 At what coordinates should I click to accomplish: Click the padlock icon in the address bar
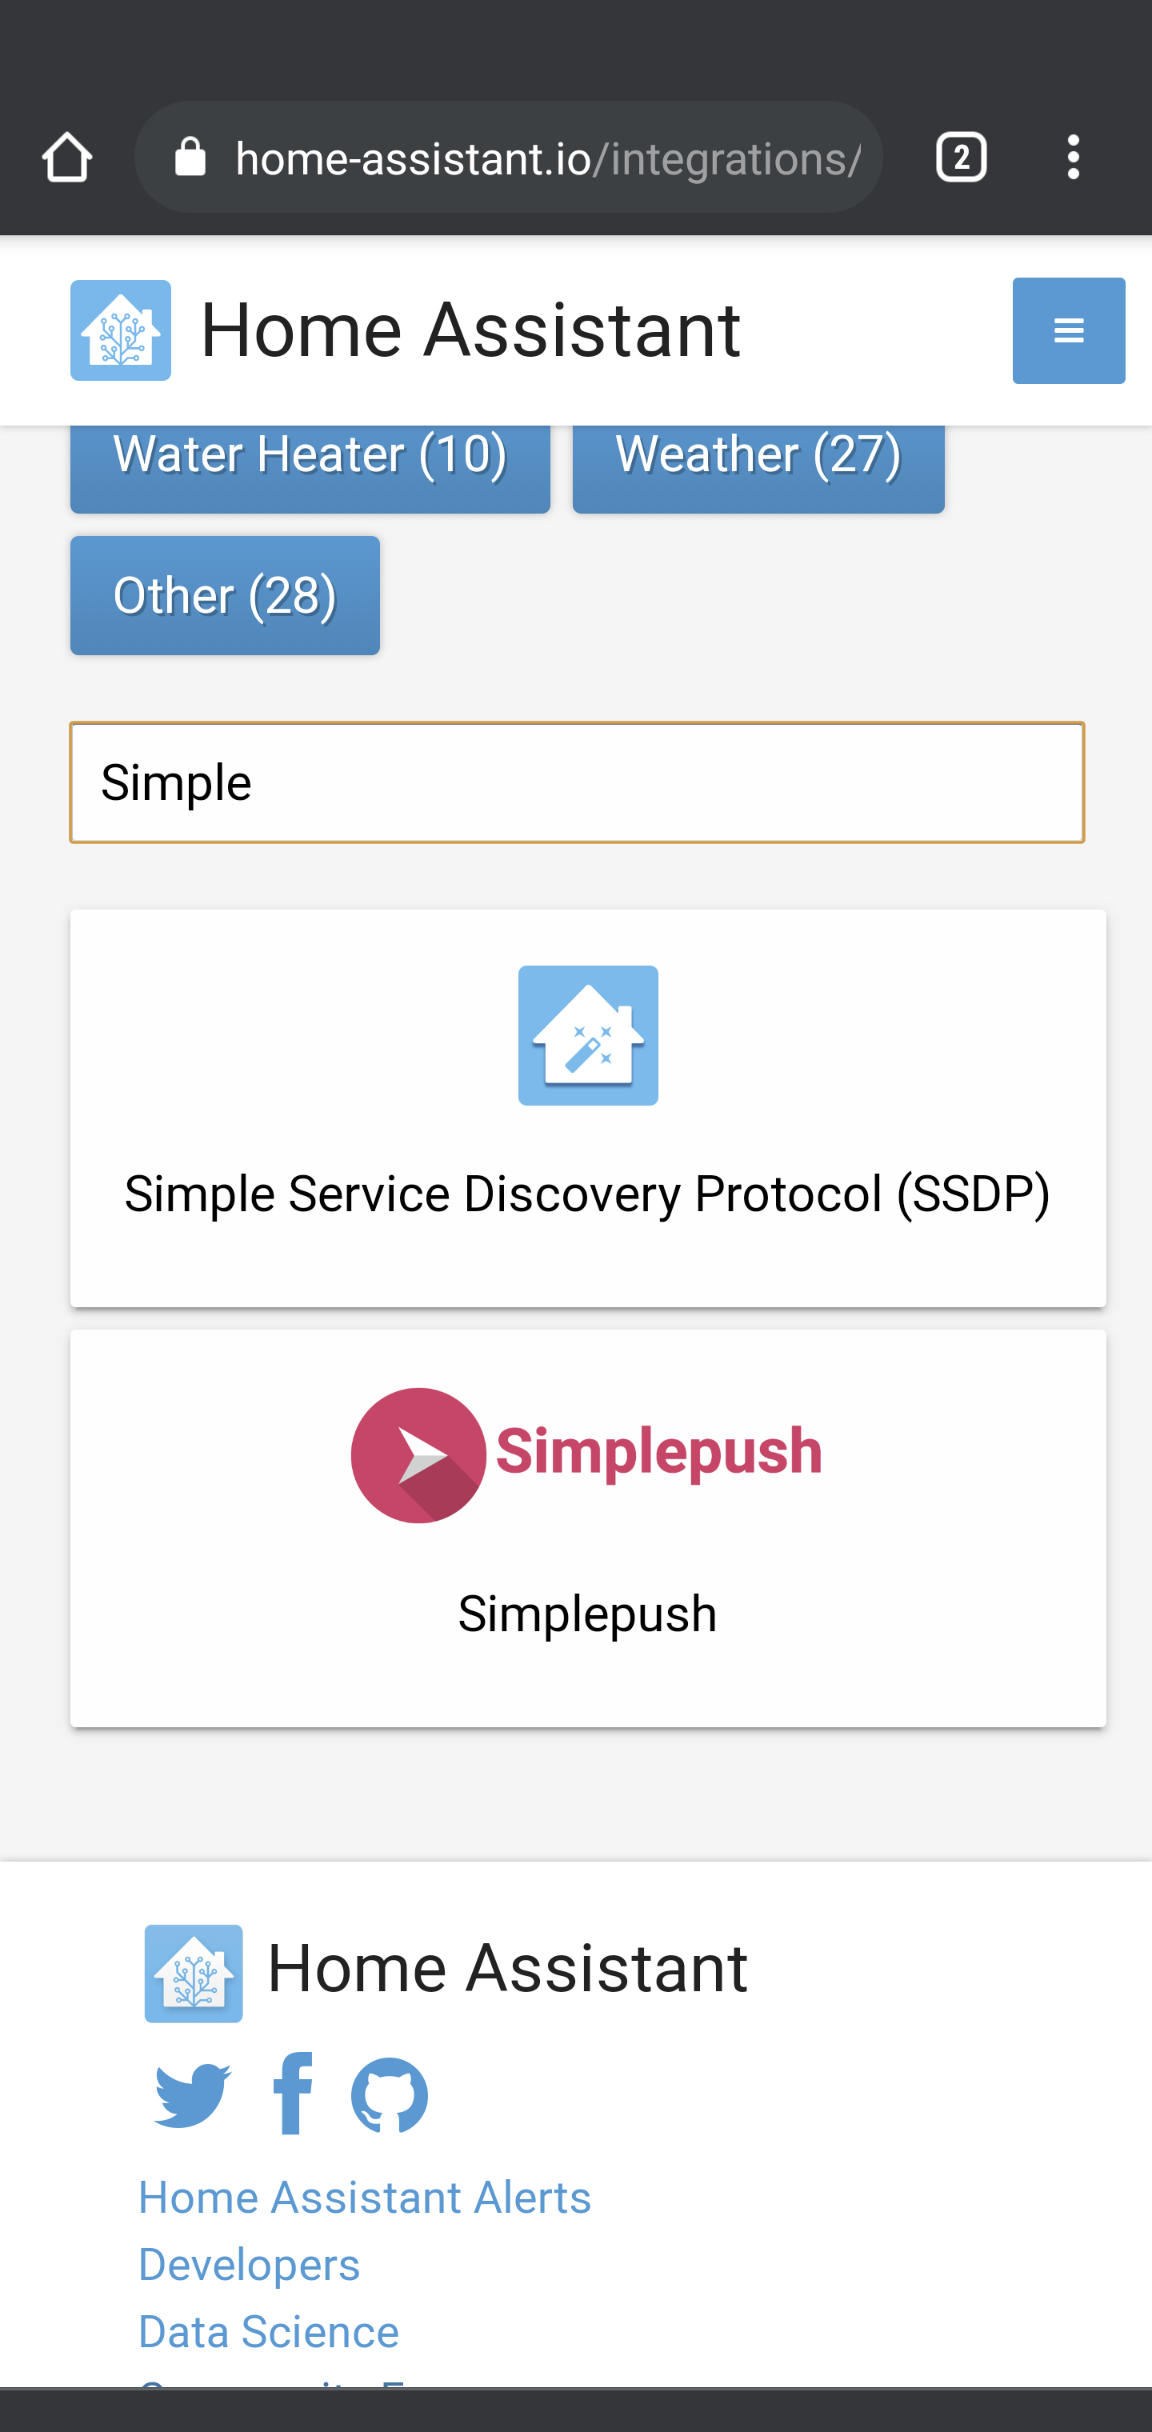[192, 156]
